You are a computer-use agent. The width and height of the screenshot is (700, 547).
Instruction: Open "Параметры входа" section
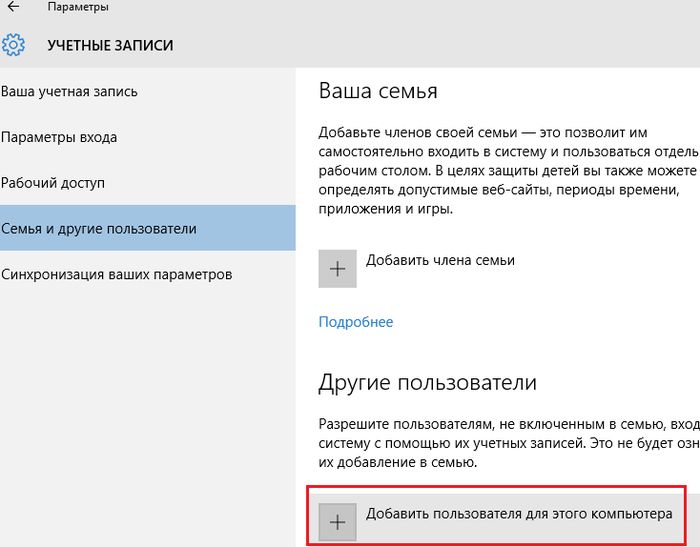coord(59,137)
